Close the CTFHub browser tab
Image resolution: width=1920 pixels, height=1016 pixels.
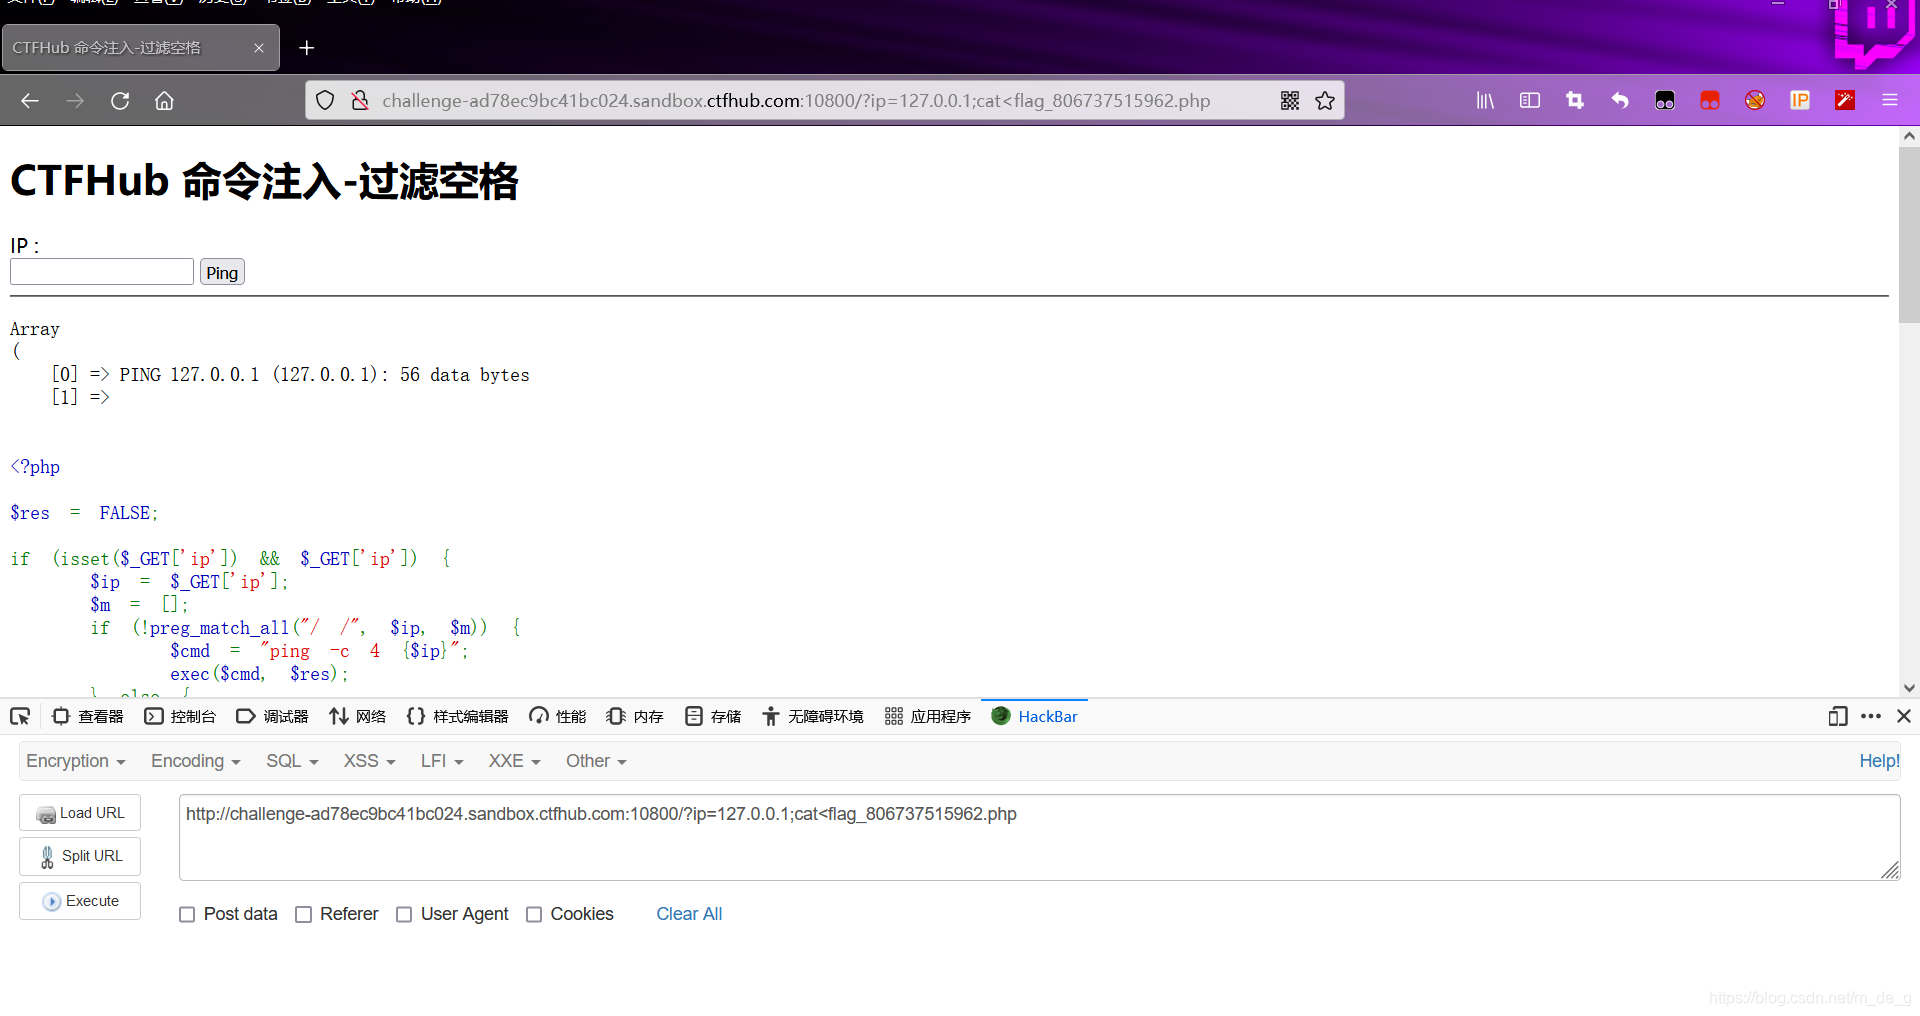(x=259, y=48)
